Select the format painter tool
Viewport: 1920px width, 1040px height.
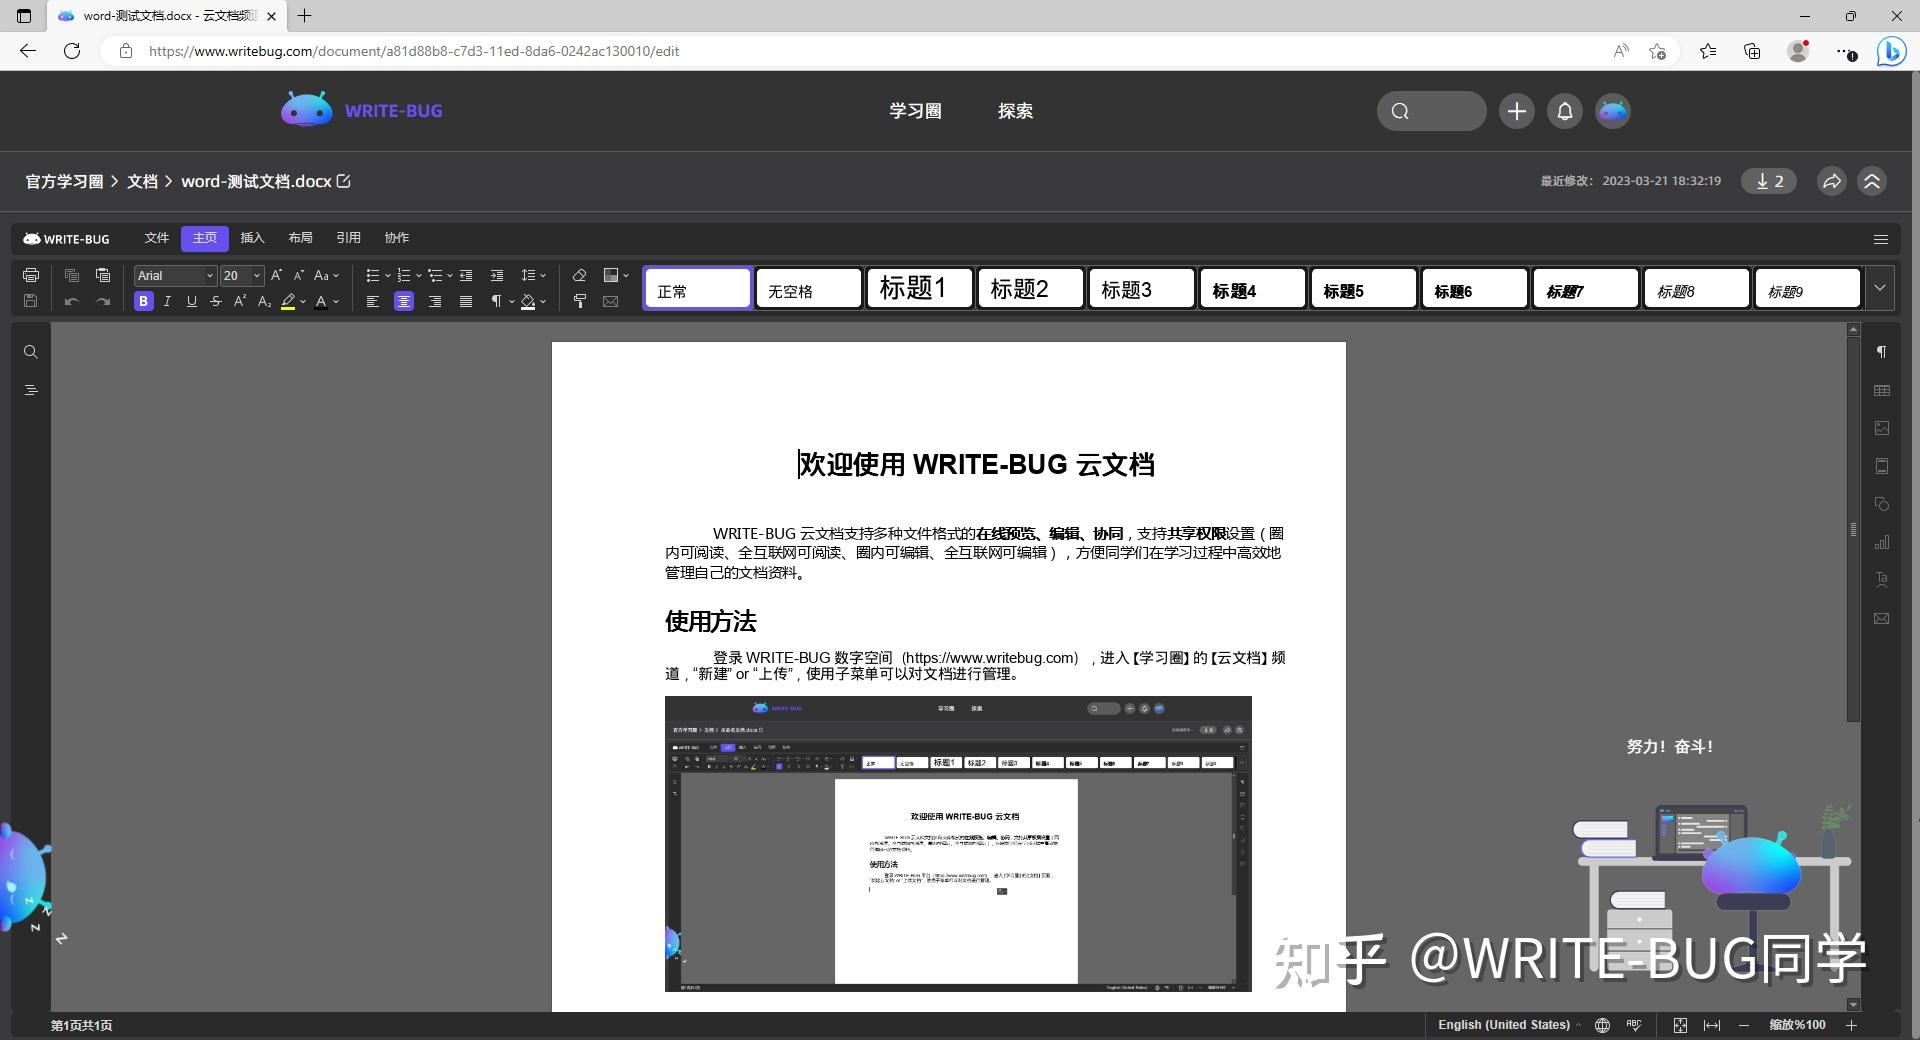(x=580, y=301)
